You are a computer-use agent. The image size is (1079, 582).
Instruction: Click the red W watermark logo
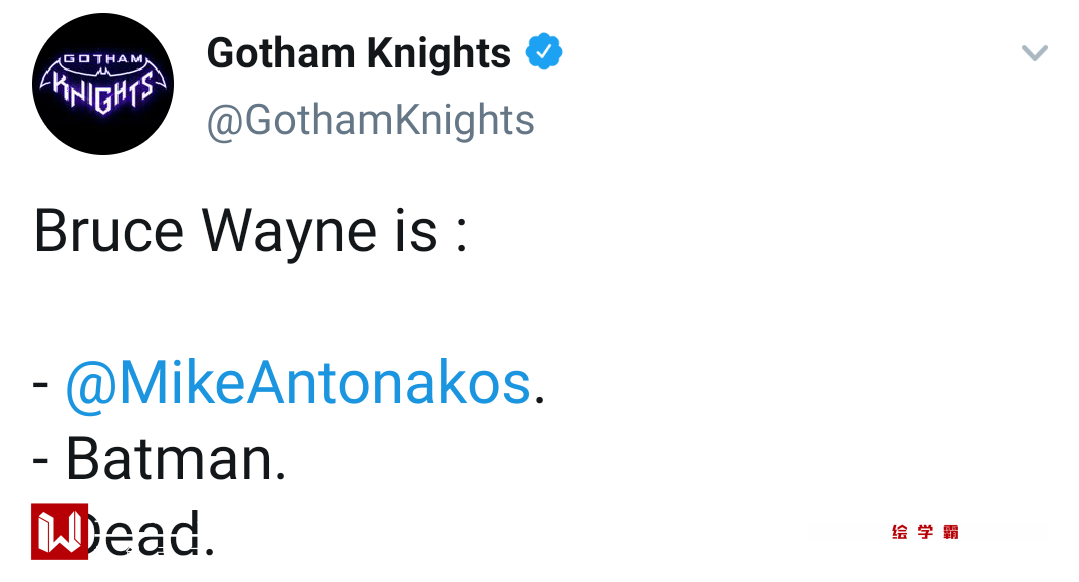pyautogui.click(x=60, y=532)
